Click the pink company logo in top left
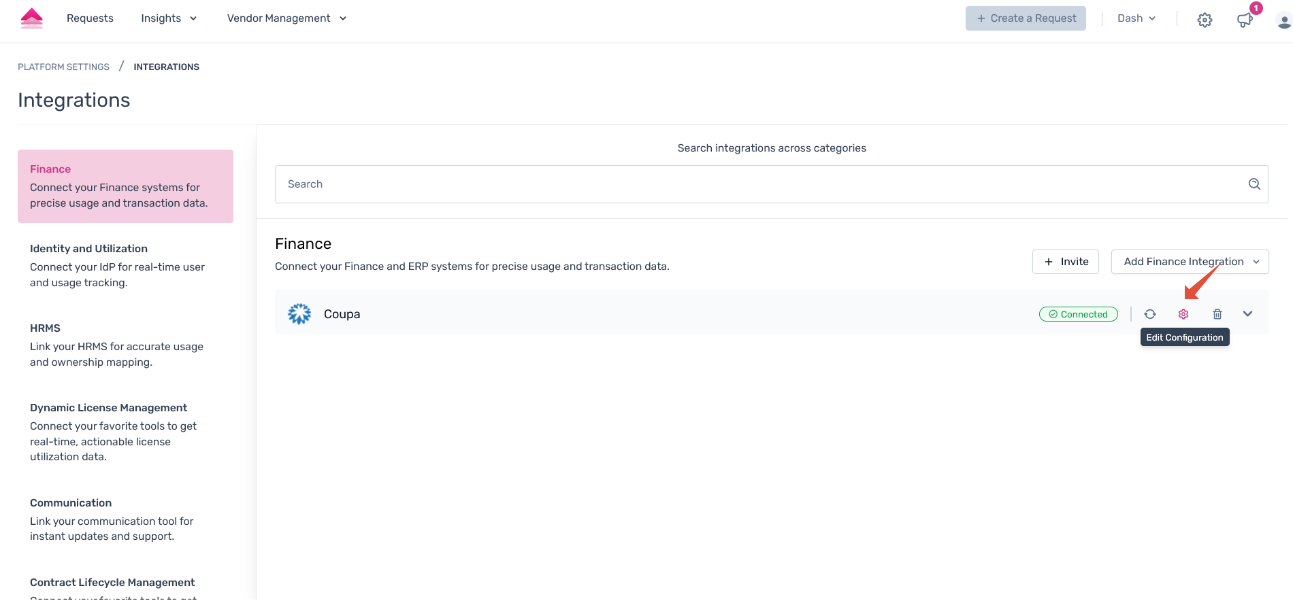Image resolution: width=1293 pixels, height=601 pixels. (29, 17)
